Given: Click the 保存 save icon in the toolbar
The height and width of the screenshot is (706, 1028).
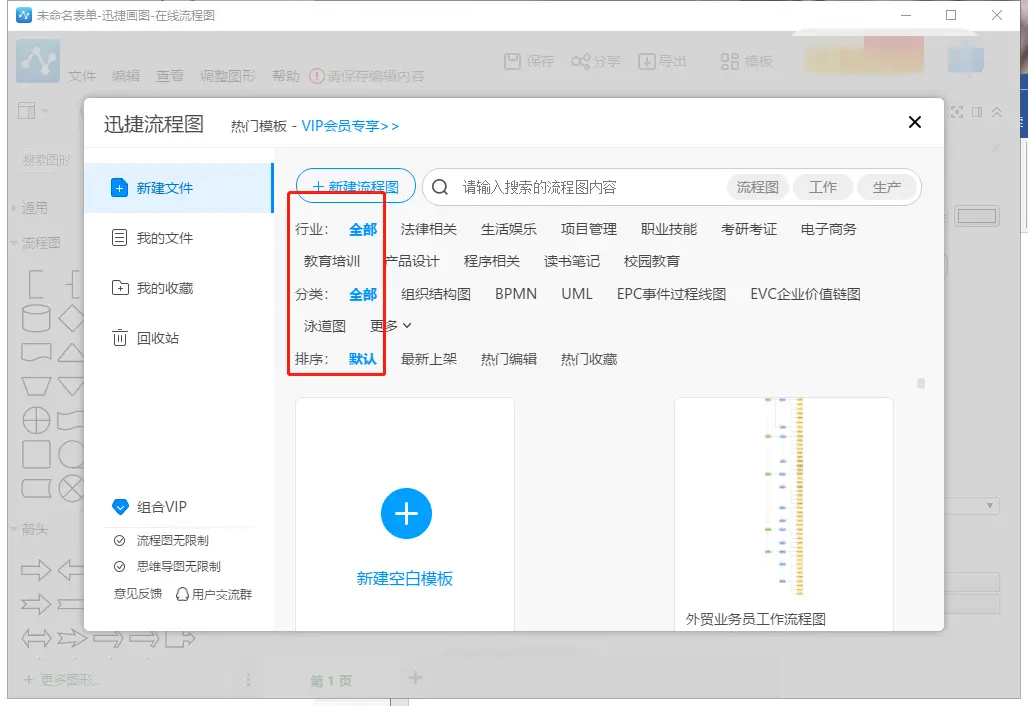Looking at the screenshot, I should [512, 61].
